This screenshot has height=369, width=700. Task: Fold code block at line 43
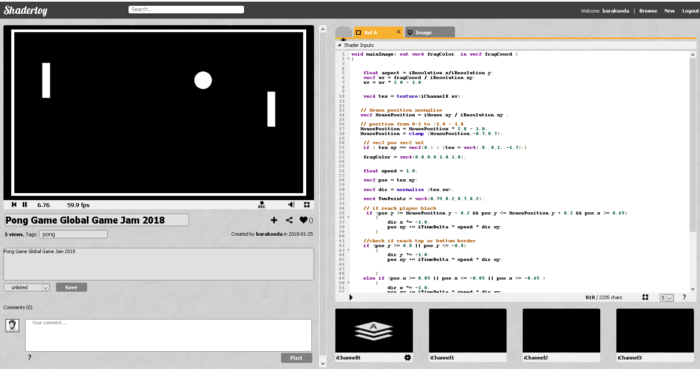[348, 250]
